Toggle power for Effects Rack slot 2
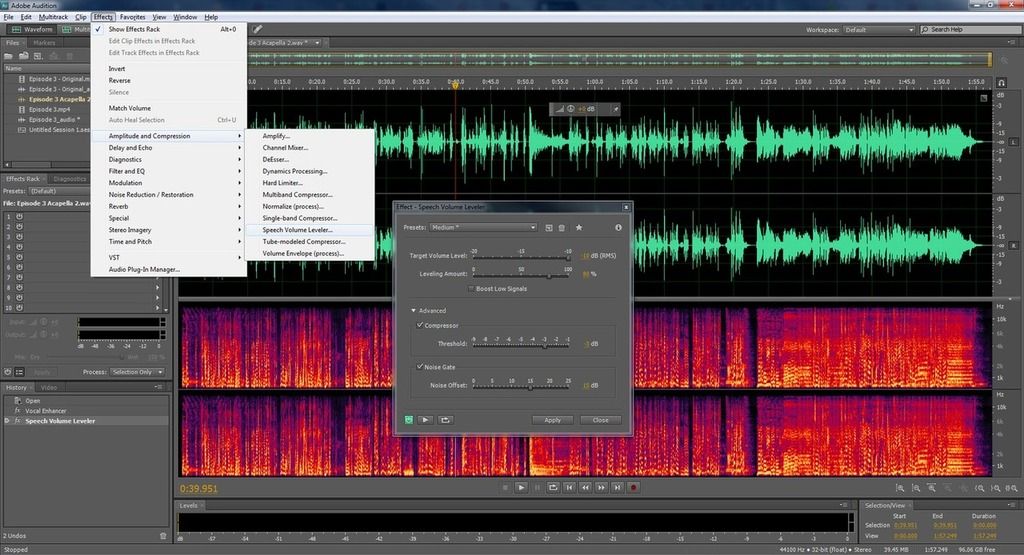This screenshot has width=1024, height=555. click(x=20, y=227)
